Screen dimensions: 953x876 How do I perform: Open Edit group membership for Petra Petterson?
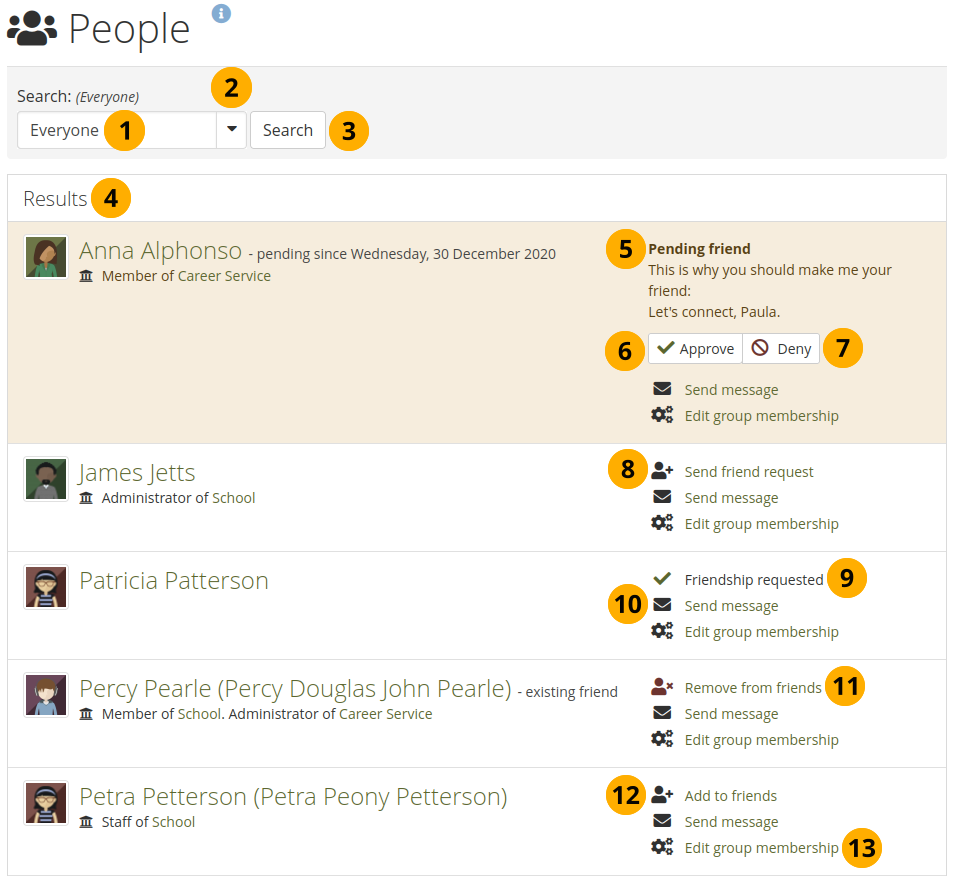(x=761, y=848)
